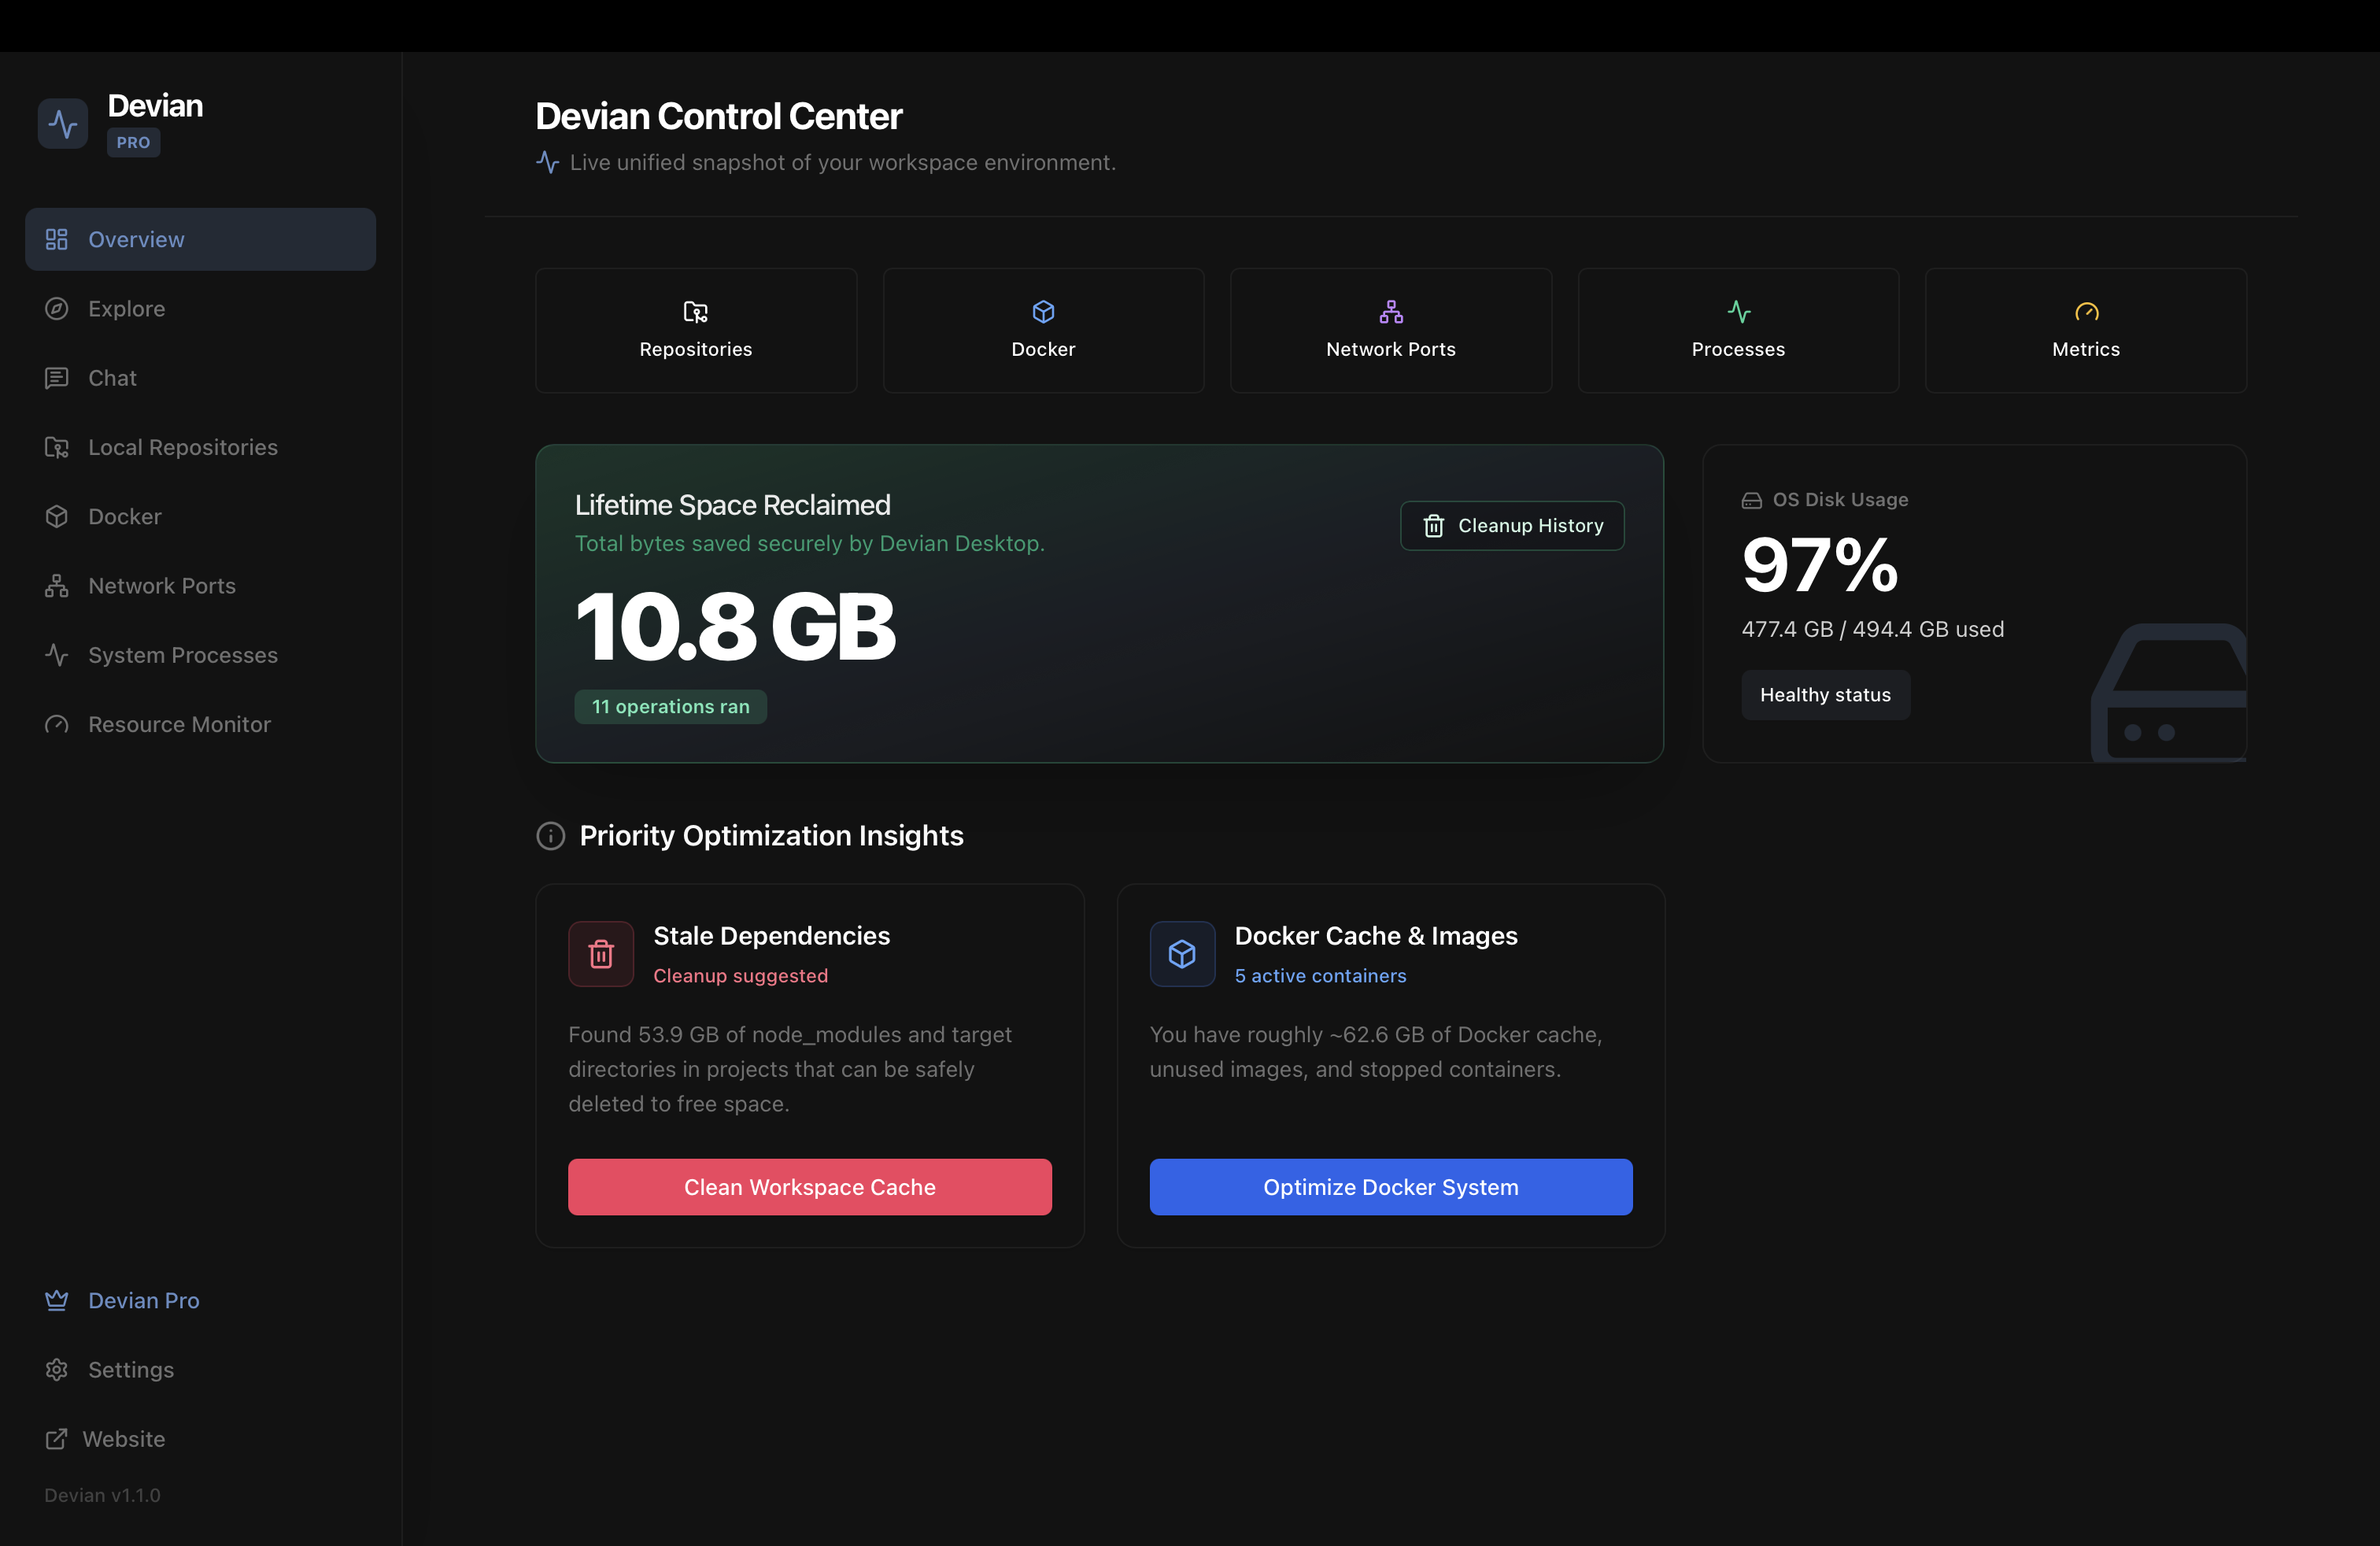
Task: Click the OS Disk Usage drive icon
Action: tap(1752, 500)
